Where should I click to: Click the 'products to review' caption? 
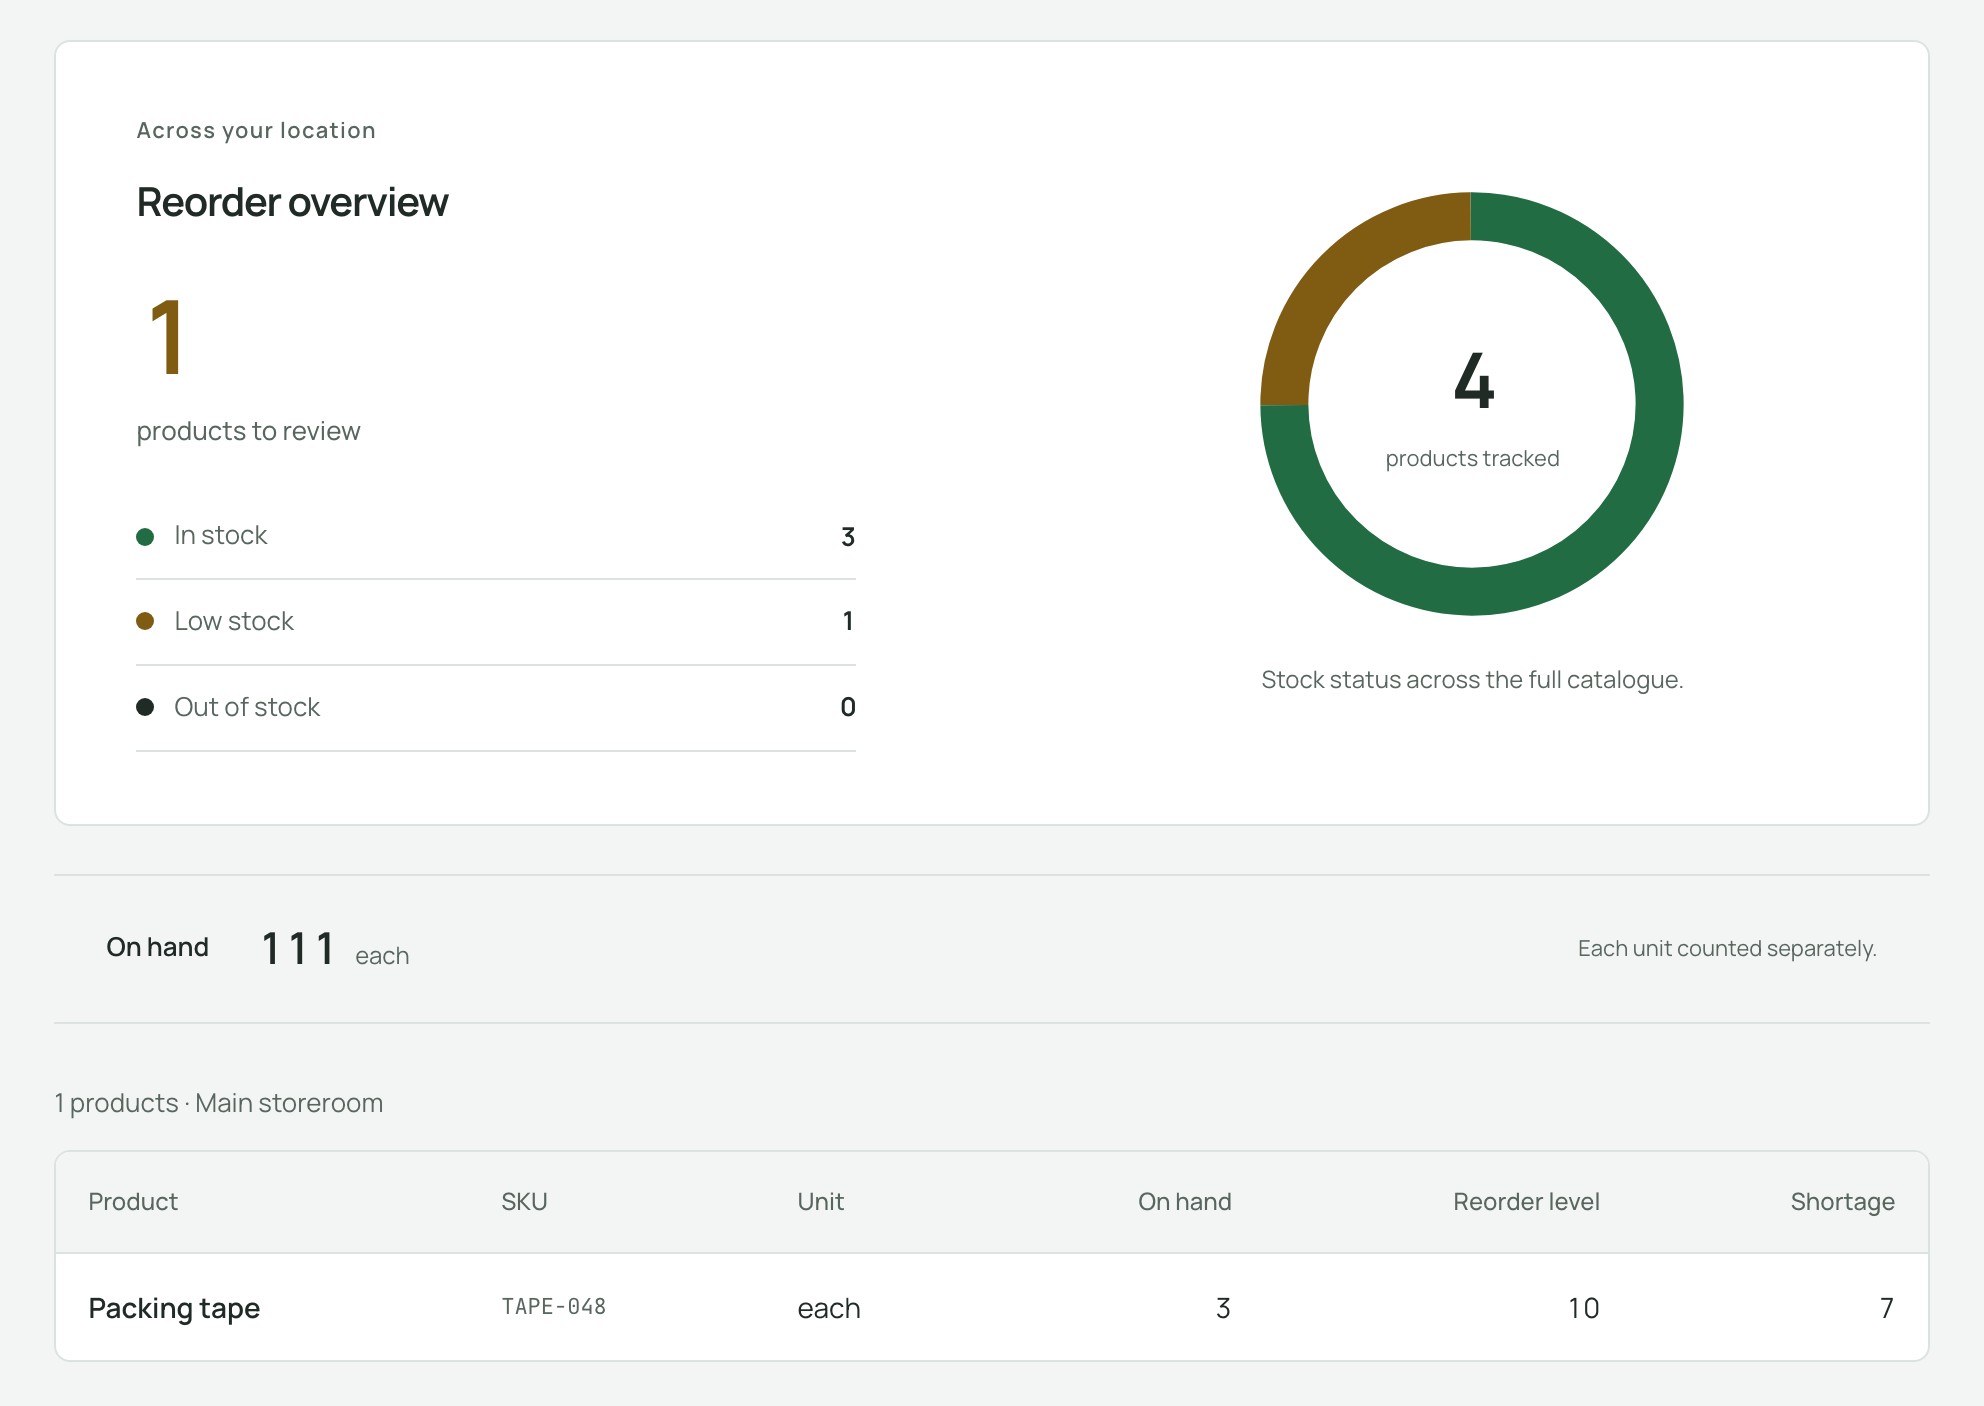248,431
